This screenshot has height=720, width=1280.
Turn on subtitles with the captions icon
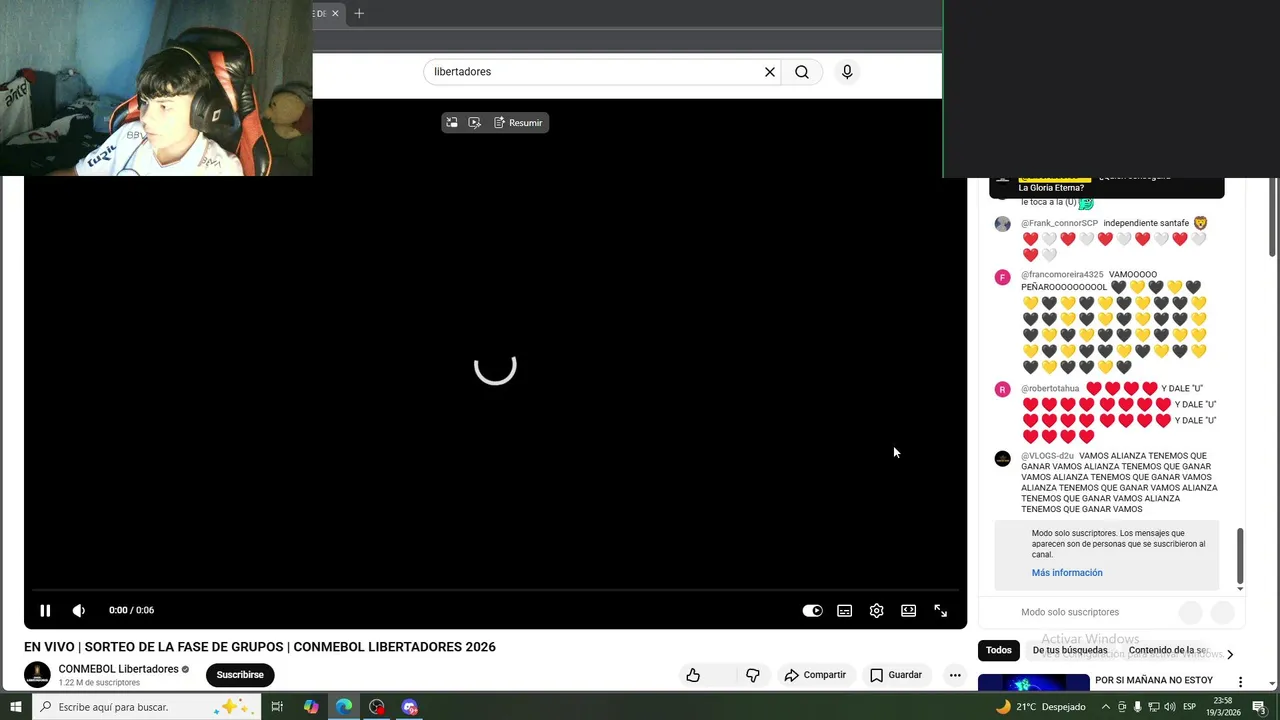pos(844,611)
